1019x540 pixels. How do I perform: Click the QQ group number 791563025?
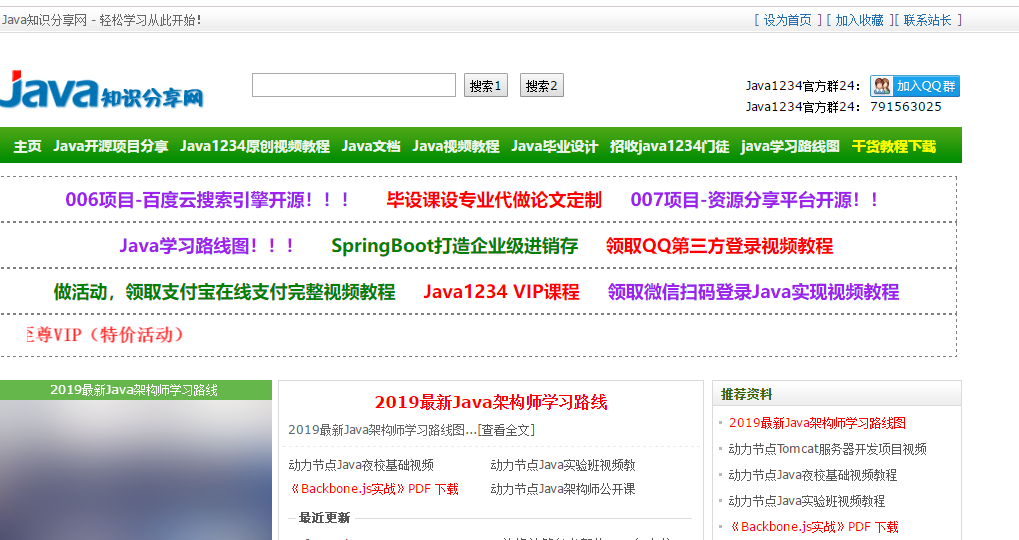906,107
